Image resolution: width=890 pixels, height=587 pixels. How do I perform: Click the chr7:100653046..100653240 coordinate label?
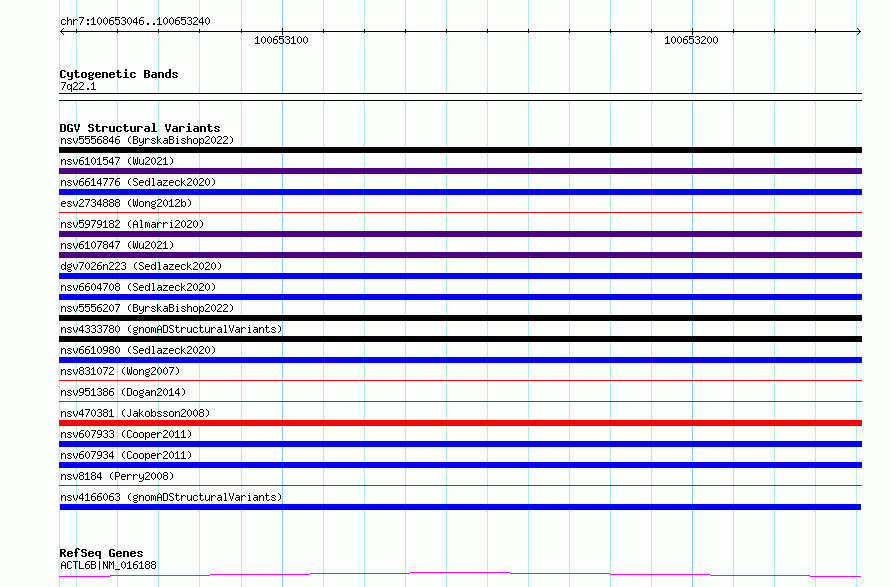tap(135, 22)
